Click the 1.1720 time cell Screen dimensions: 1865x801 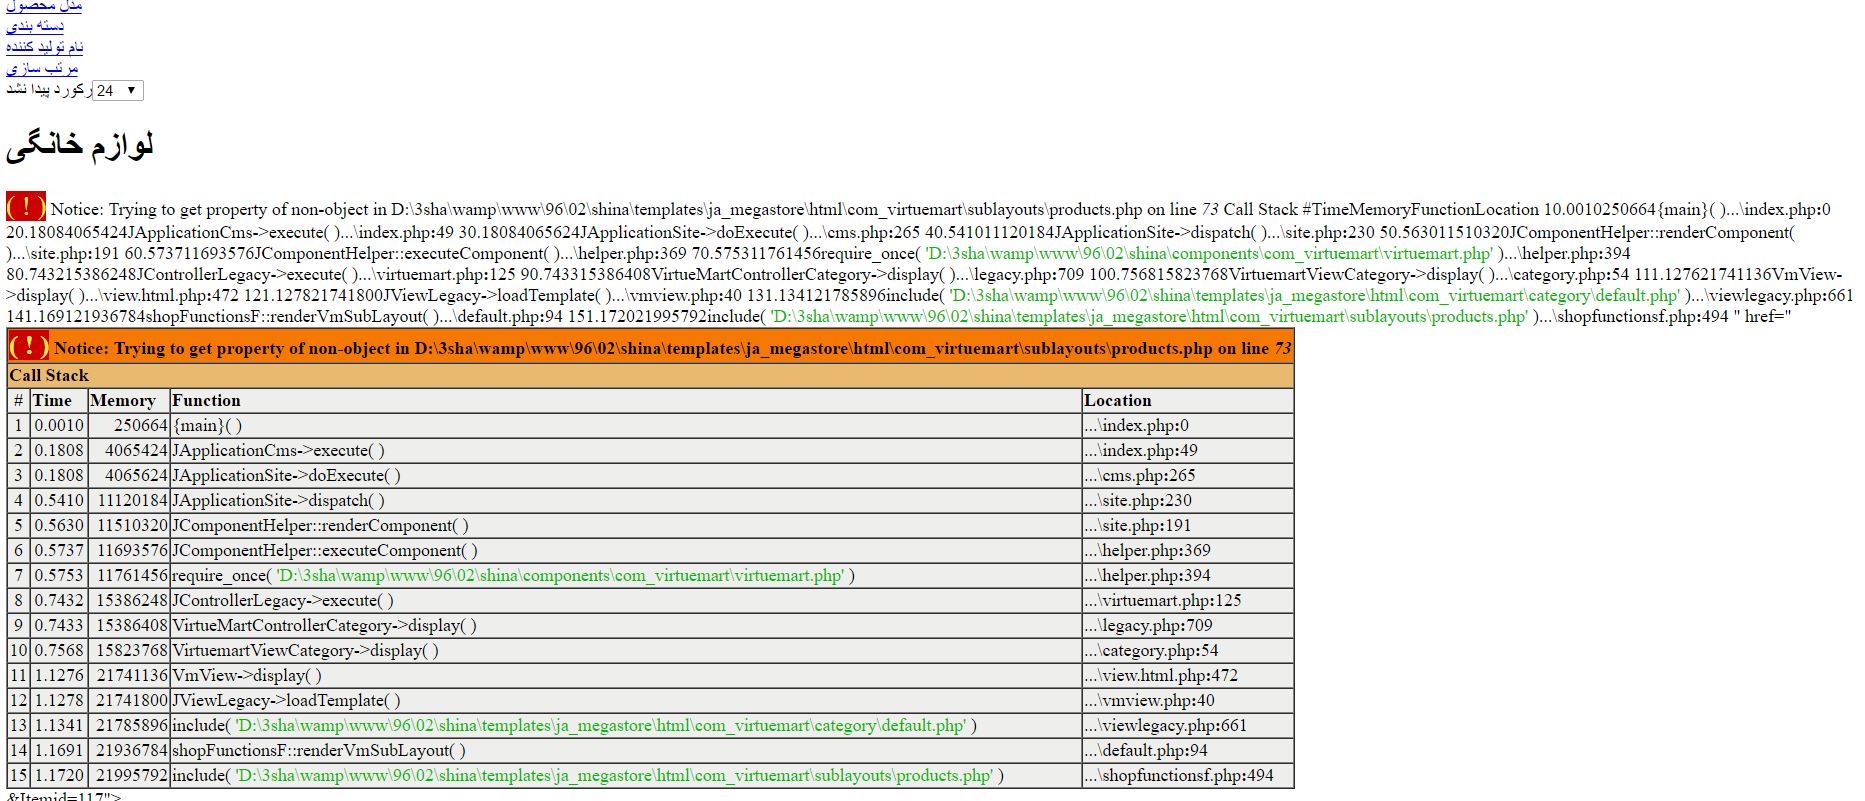[58, 775]
